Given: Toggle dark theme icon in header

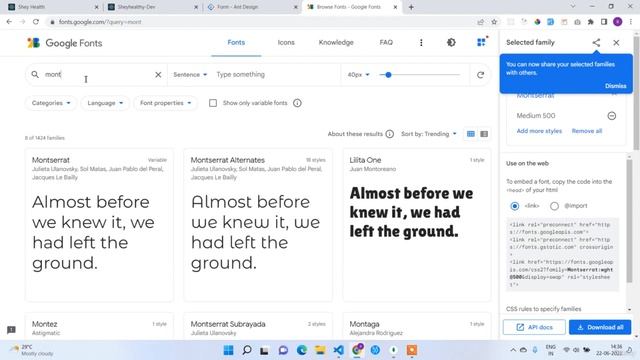Looking at the screenshot, I should (451, 42).
